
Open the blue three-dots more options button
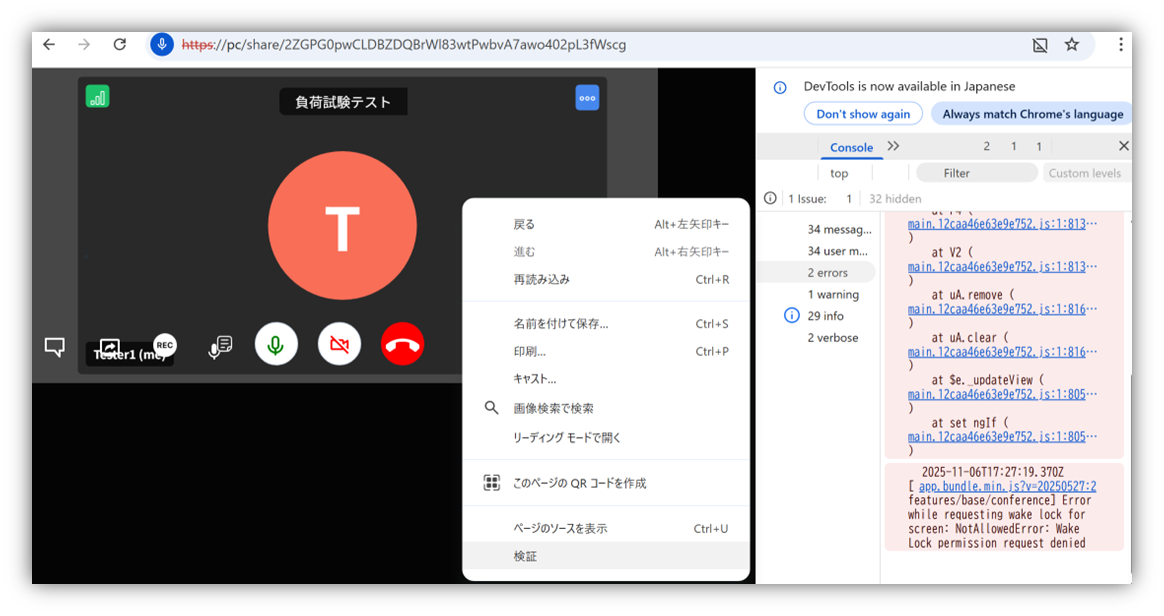(x=587, y=98)
